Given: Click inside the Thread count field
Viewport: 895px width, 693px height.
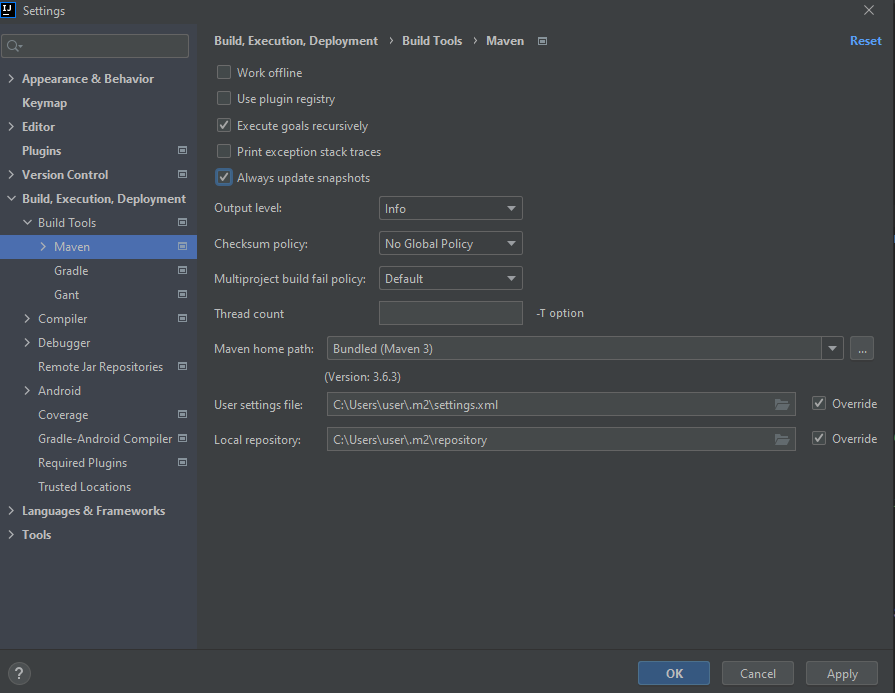Looking at the screenshot, I should pyautogui.click(x=450, y=313).
